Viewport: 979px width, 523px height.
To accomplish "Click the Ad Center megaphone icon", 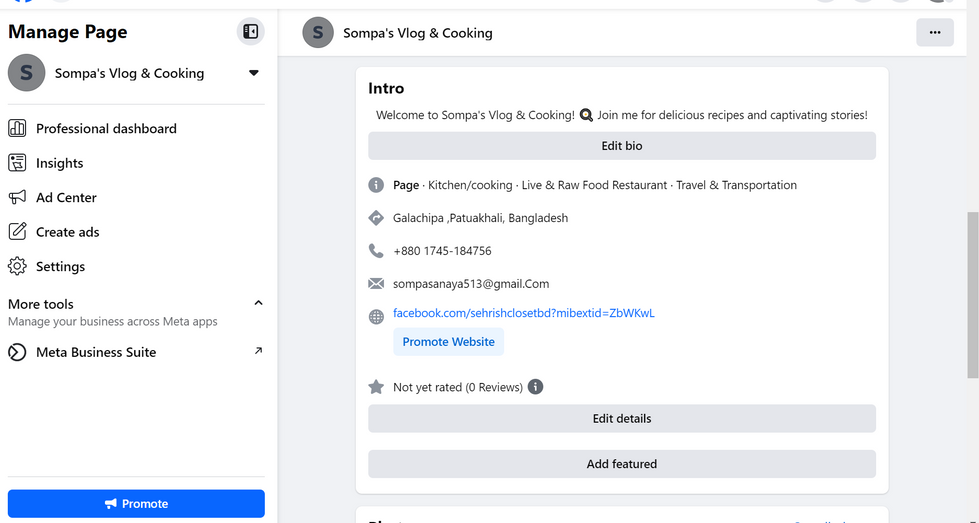I will point(17,197).
